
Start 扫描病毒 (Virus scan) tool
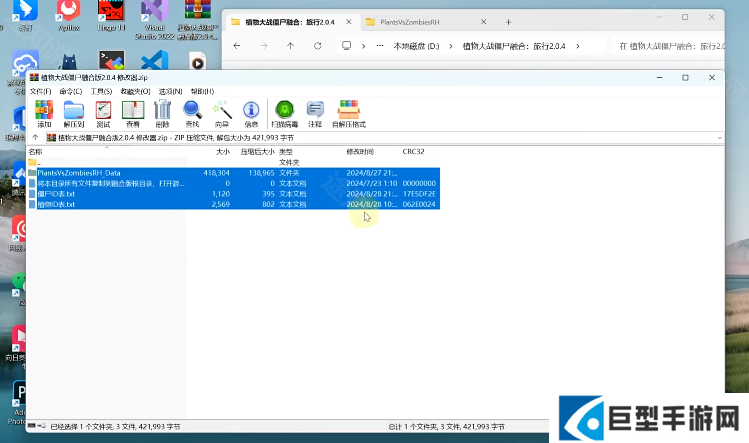point(284,113)
